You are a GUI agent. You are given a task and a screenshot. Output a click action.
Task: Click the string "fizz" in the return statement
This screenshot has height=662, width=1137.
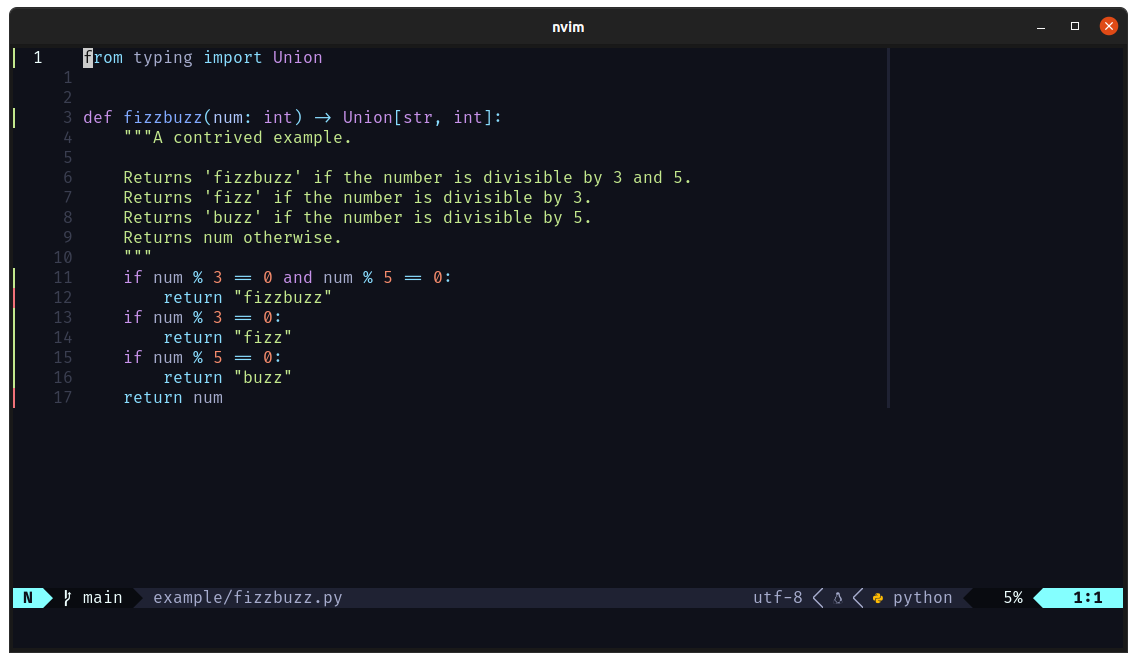262,338
